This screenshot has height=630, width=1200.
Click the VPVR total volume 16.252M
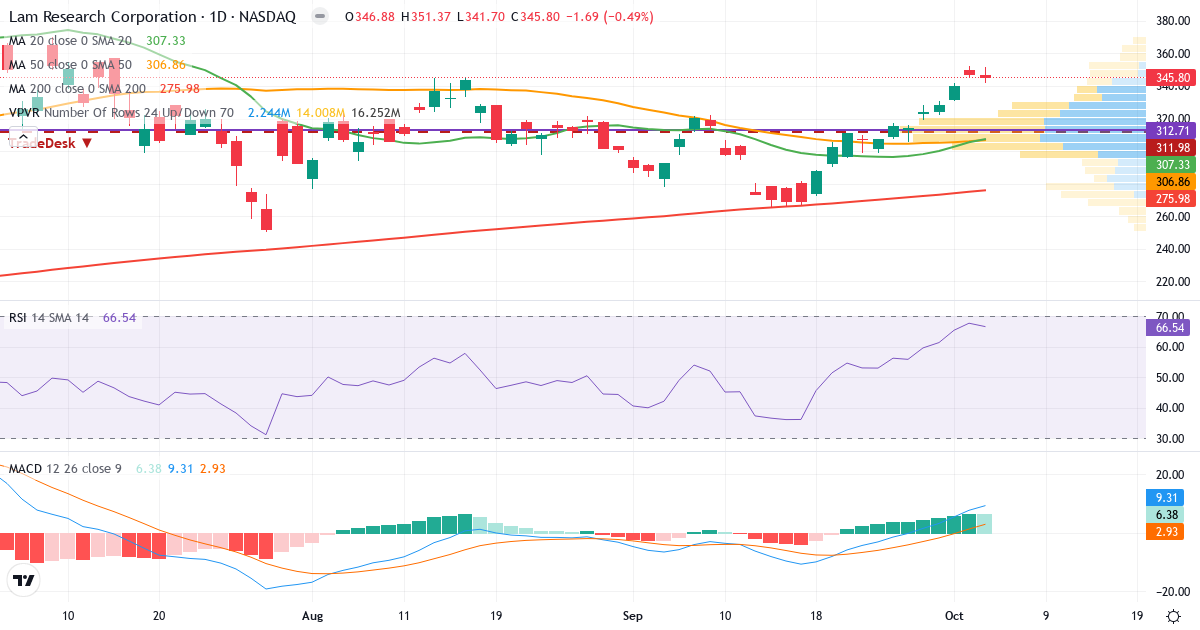(x=375, y=113)
